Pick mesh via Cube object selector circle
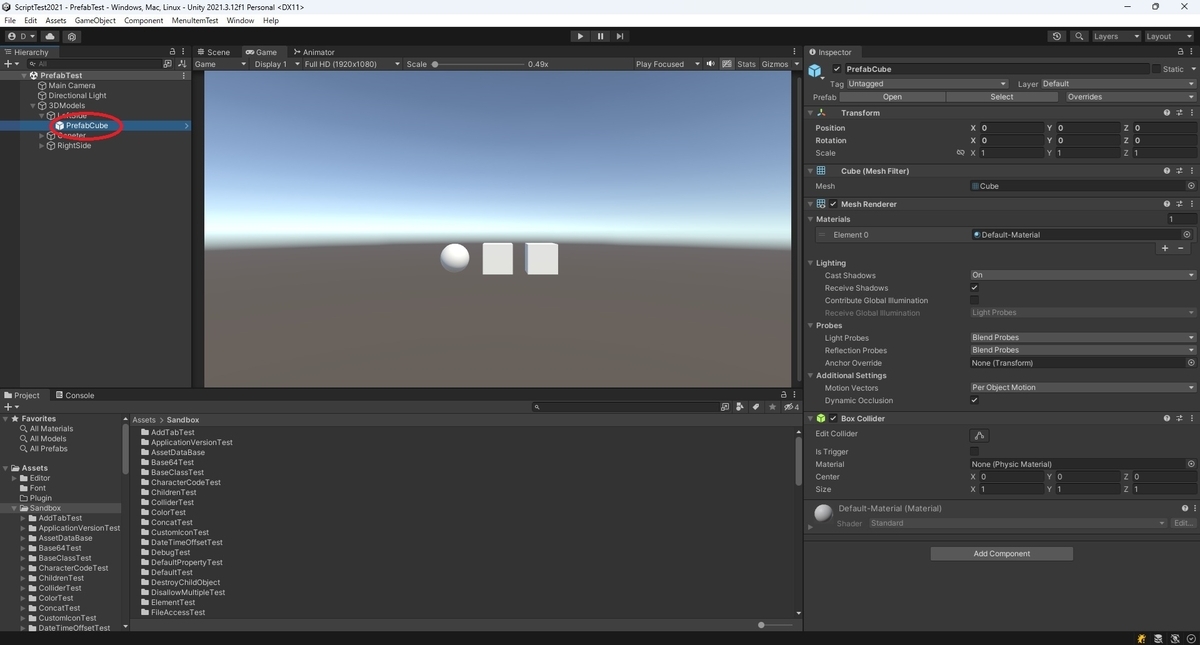The height and width of the screenshot is (645, 1200). click(1191, 186)
